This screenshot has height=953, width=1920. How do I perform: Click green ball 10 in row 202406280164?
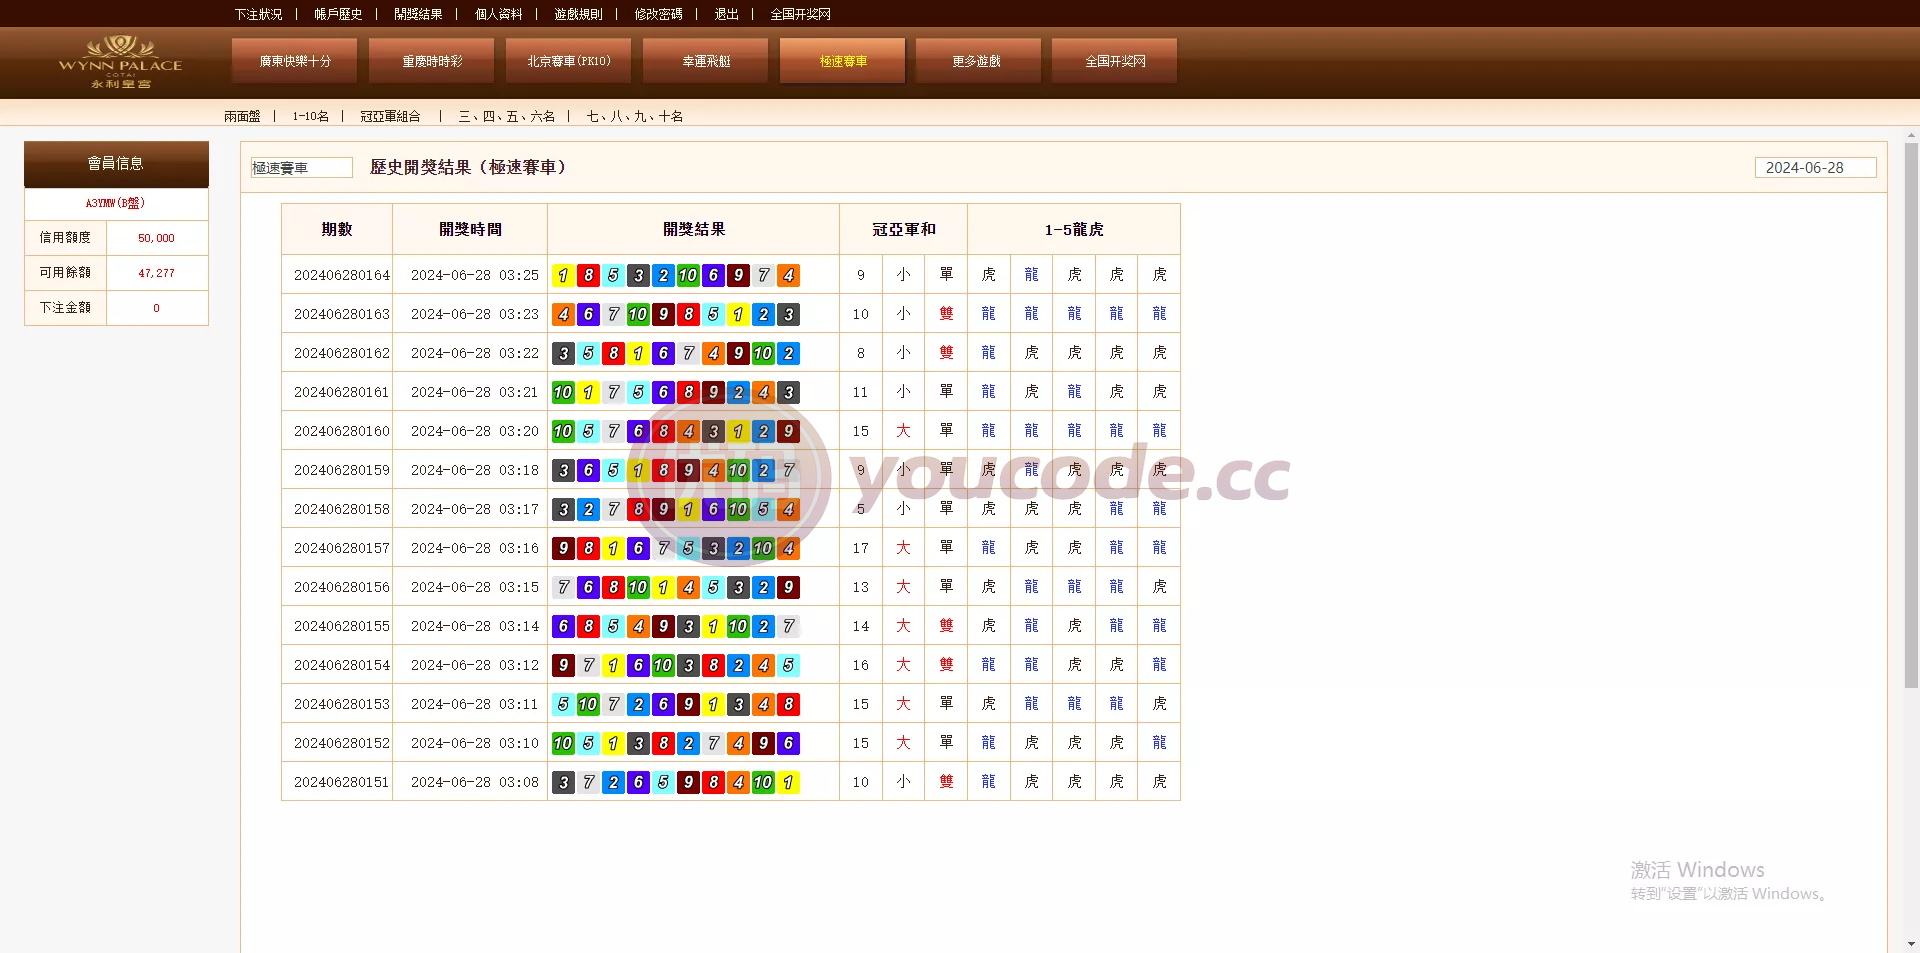688,275
